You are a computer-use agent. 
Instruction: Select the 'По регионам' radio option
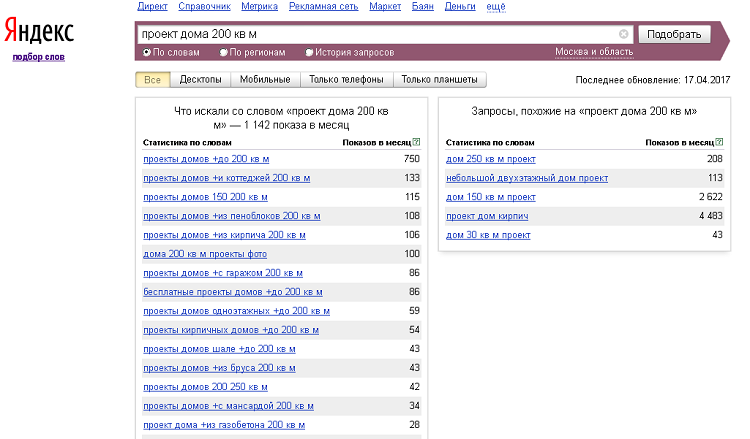point(224,52)
